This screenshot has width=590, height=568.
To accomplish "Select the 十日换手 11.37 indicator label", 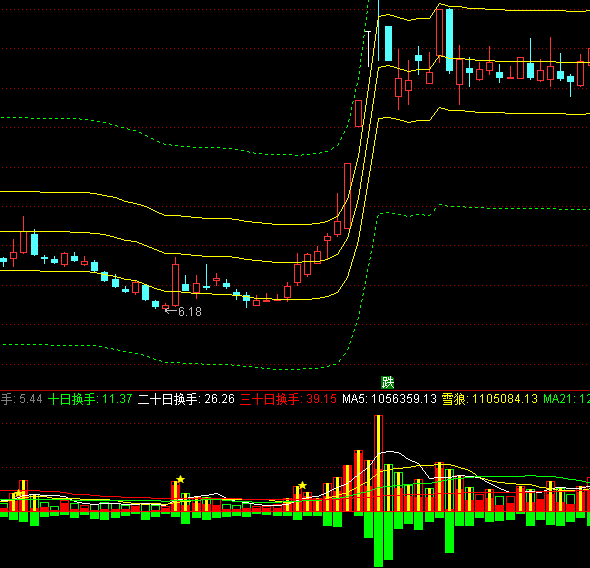I will click(x=90, y=399).
